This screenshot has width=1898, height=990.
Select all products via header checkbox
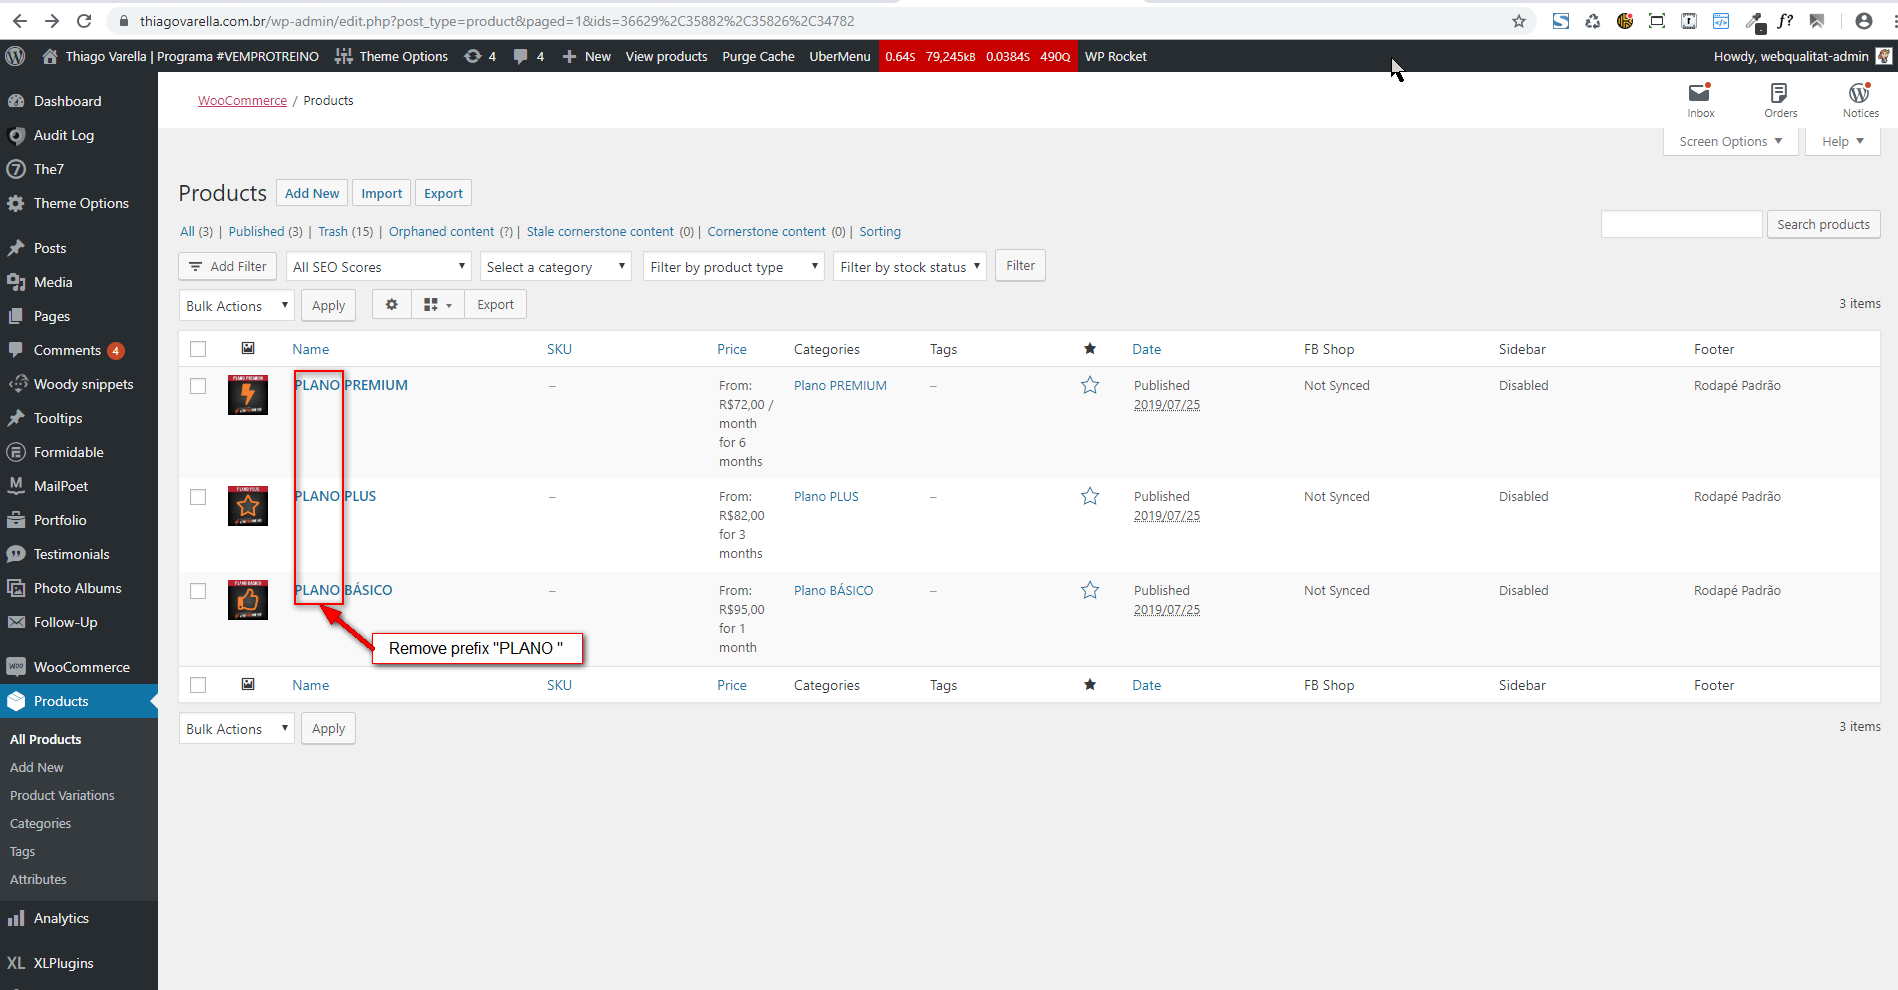pyautogui.click(x=198, y=349)
